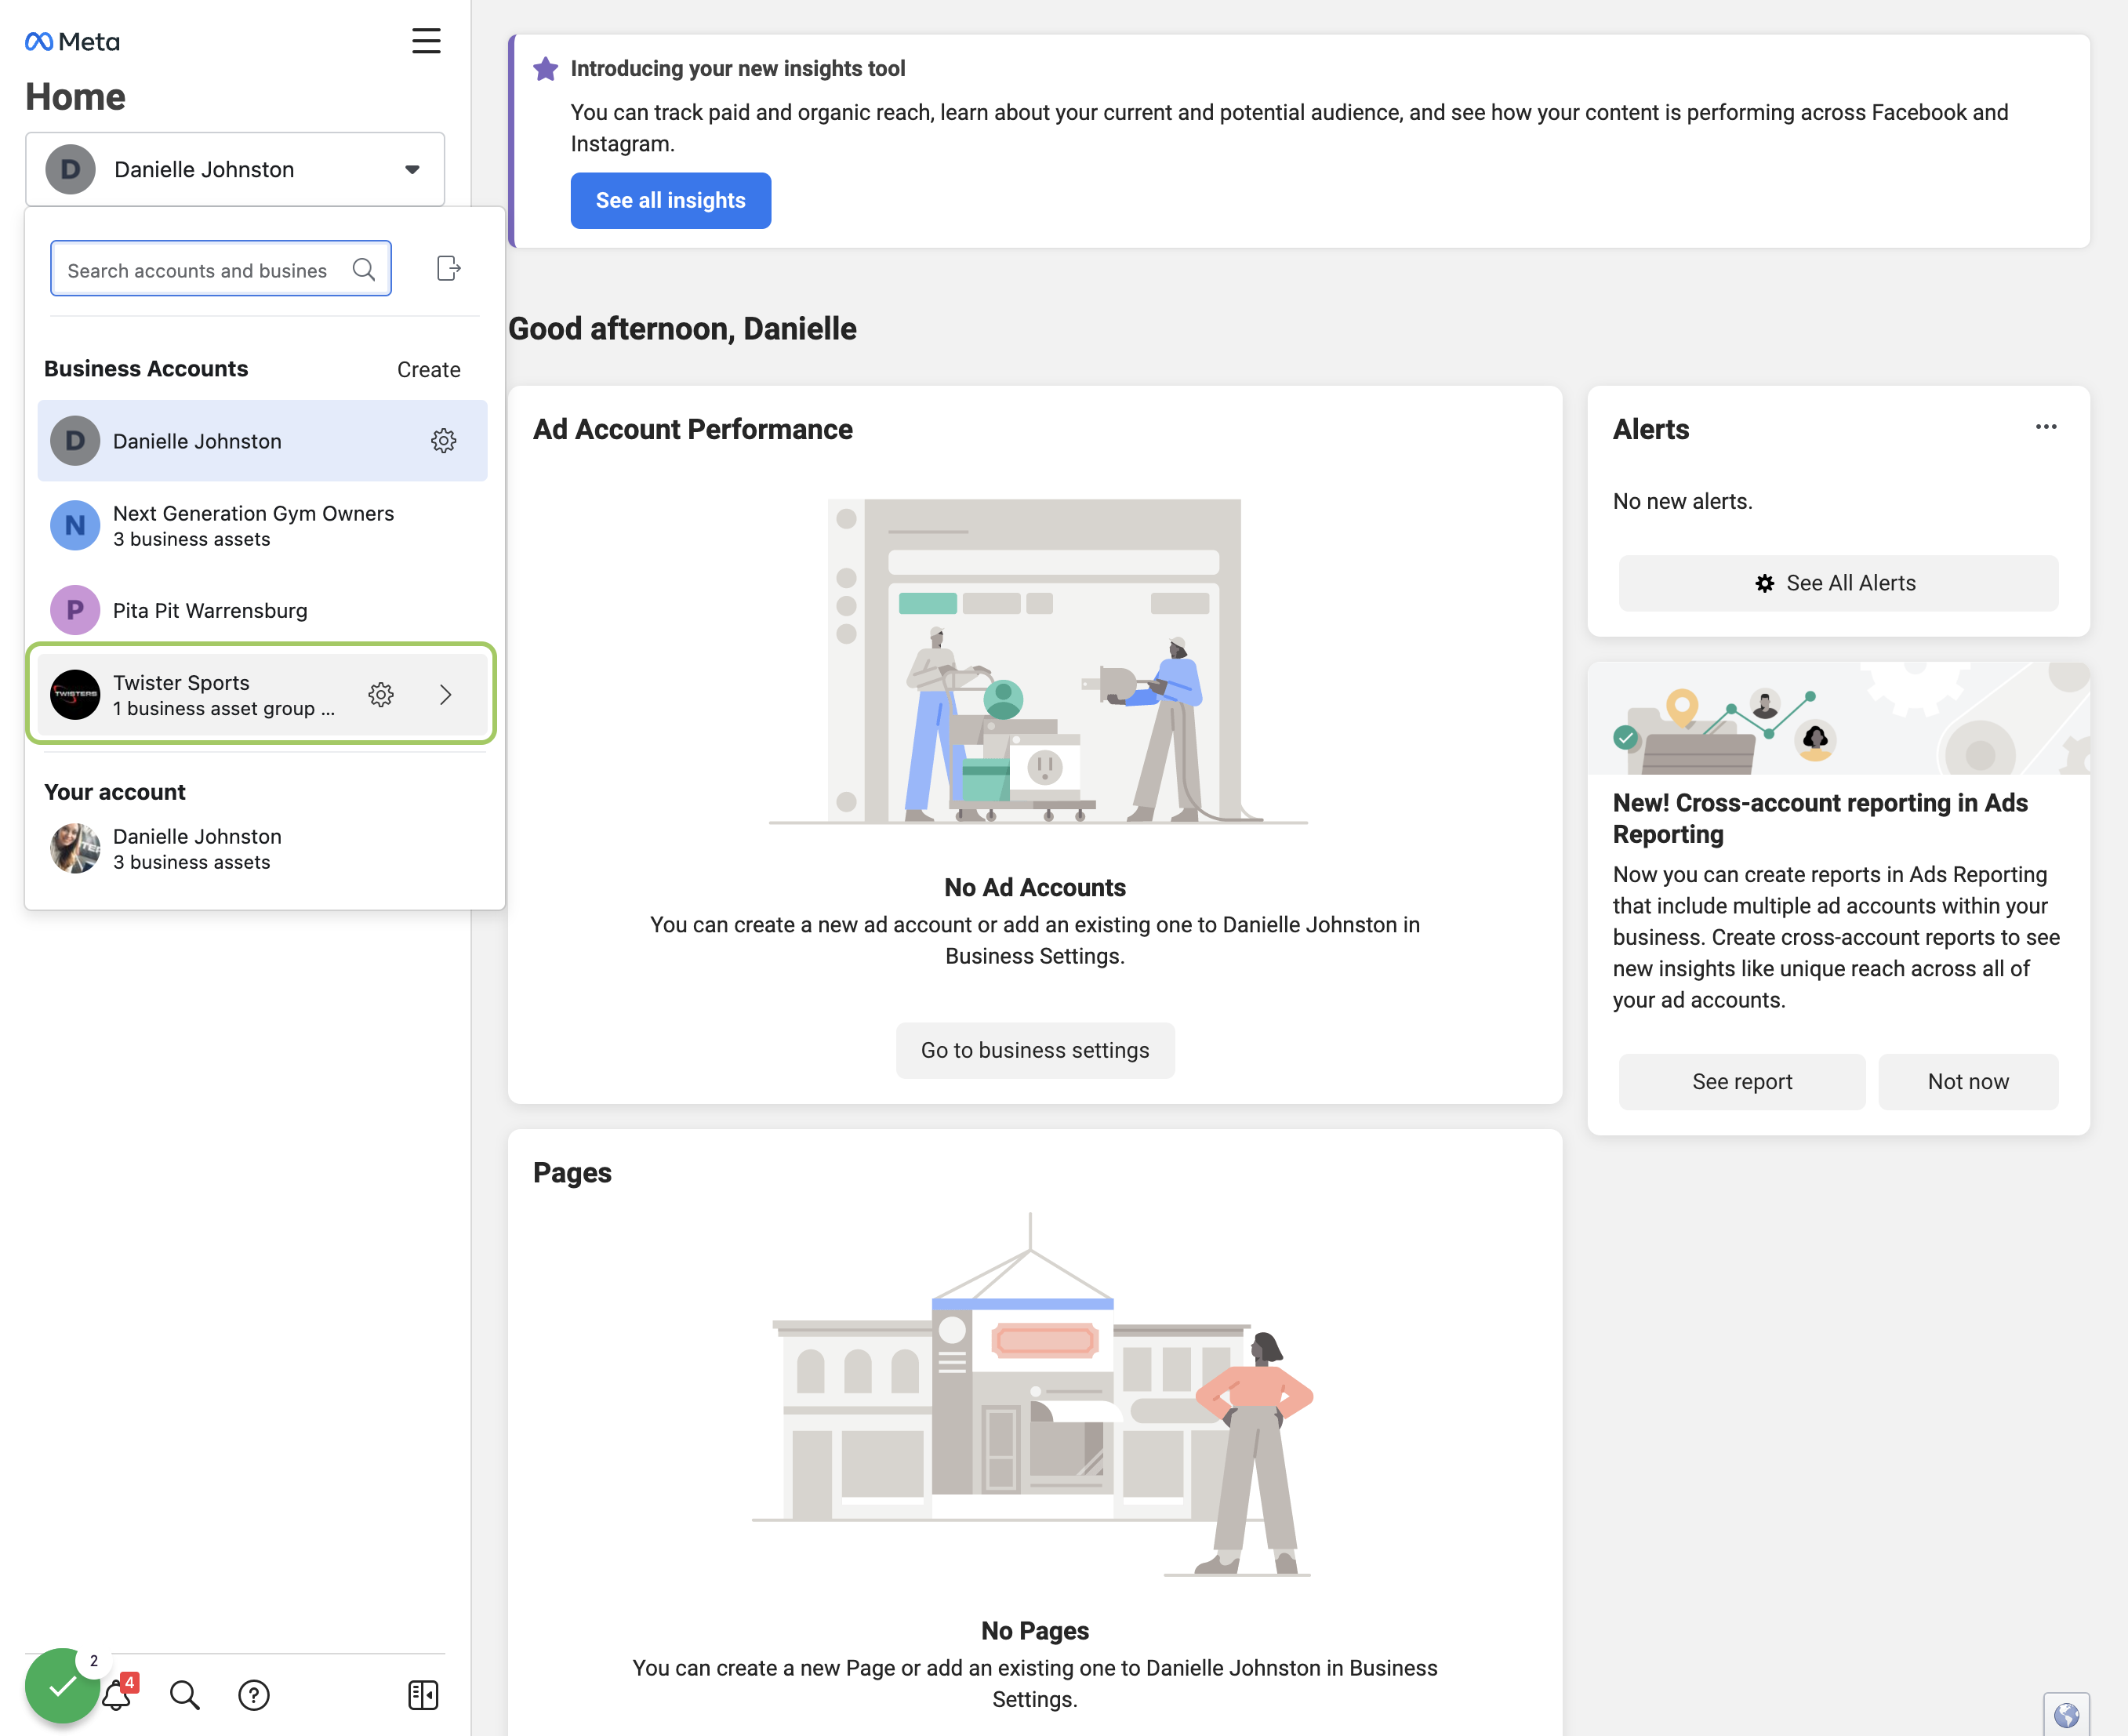This screenshot has height=1736, width=2128.
Task: Click the No new alerts text
Action: tap(1683, 502)
